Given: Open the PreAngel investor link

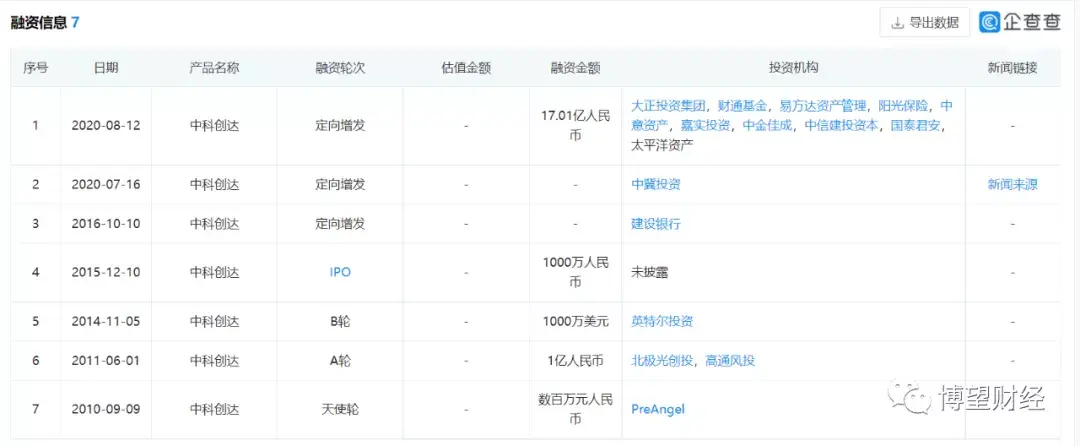Looking at the screenshot, I should pyautogui.click(x=658, y=410).
